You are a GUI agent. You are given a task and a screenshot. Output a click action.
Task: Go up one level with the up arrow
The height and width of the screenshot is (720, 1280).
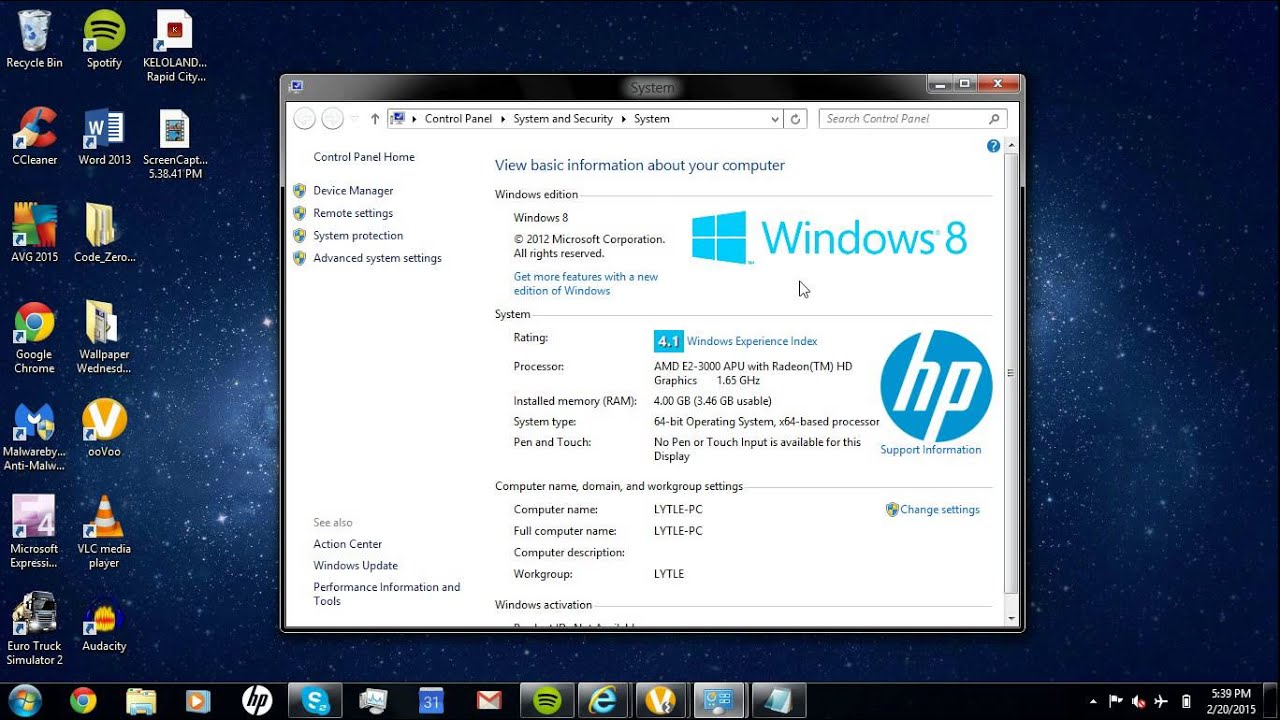[375, 119]
